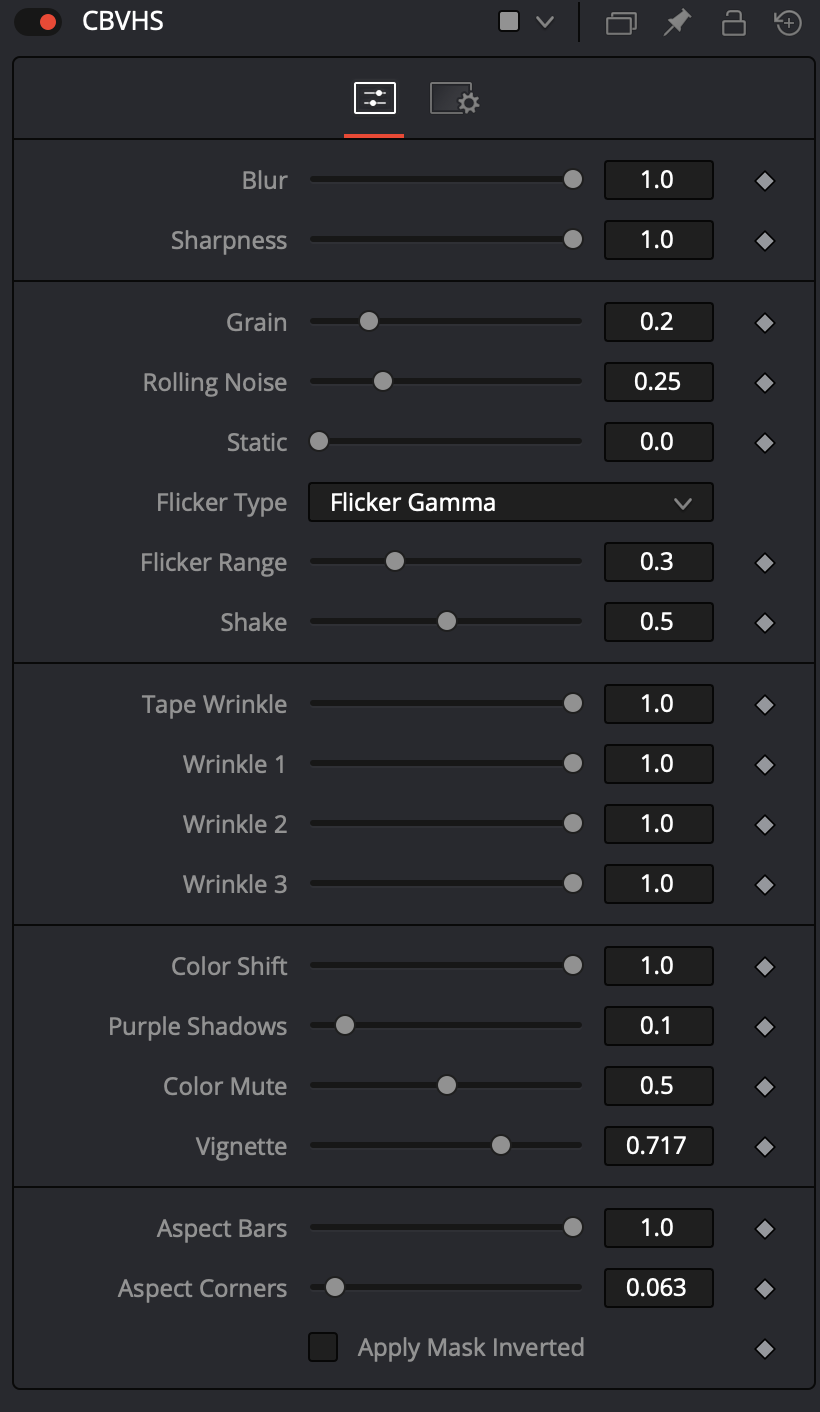Open the Flicker Type dropdown
The height and width of the screenshot is (1412, 820).
click(x=510, y=502)
